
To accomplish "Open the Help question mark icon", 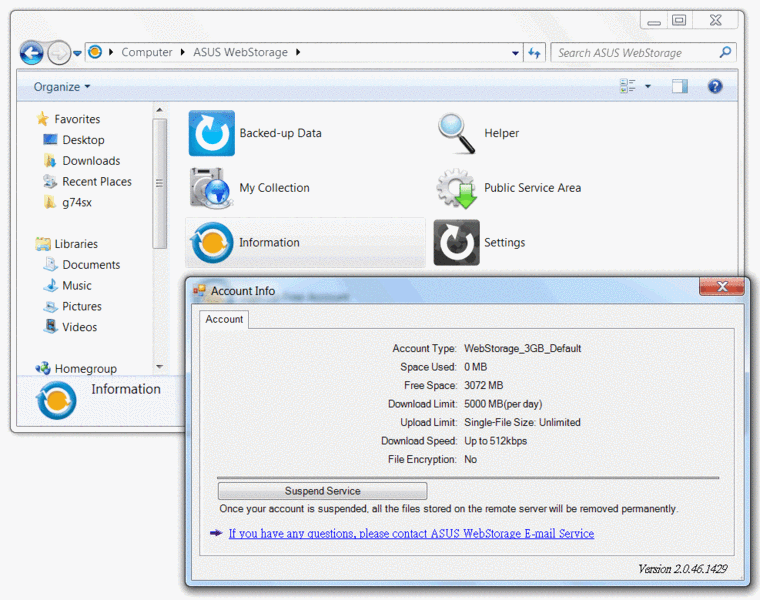I will pos(715,86).
